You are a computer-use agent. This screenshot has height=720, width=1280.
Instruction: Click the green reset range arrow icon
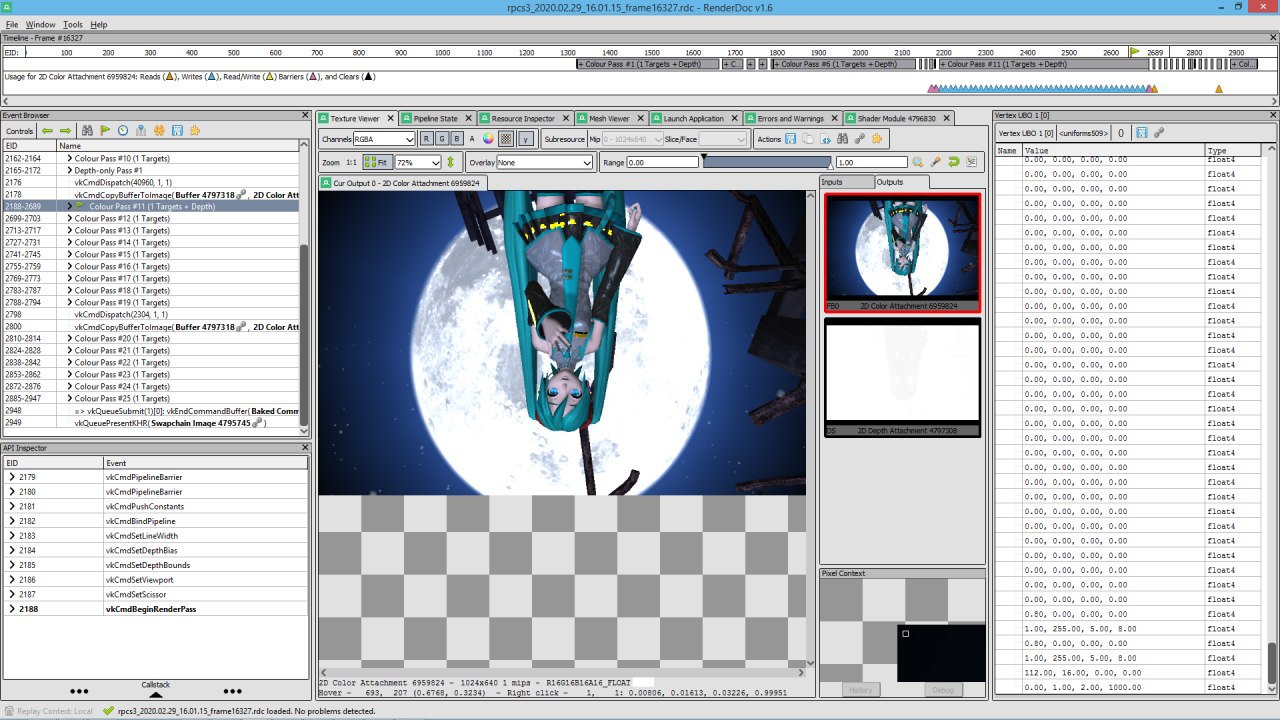coord(954,162)
